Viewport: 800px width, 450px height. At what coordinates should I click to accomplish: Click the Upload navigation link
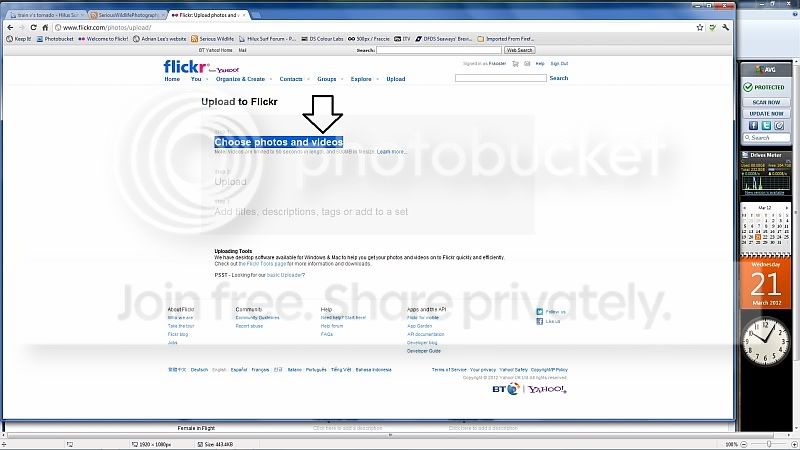(395, 79)
